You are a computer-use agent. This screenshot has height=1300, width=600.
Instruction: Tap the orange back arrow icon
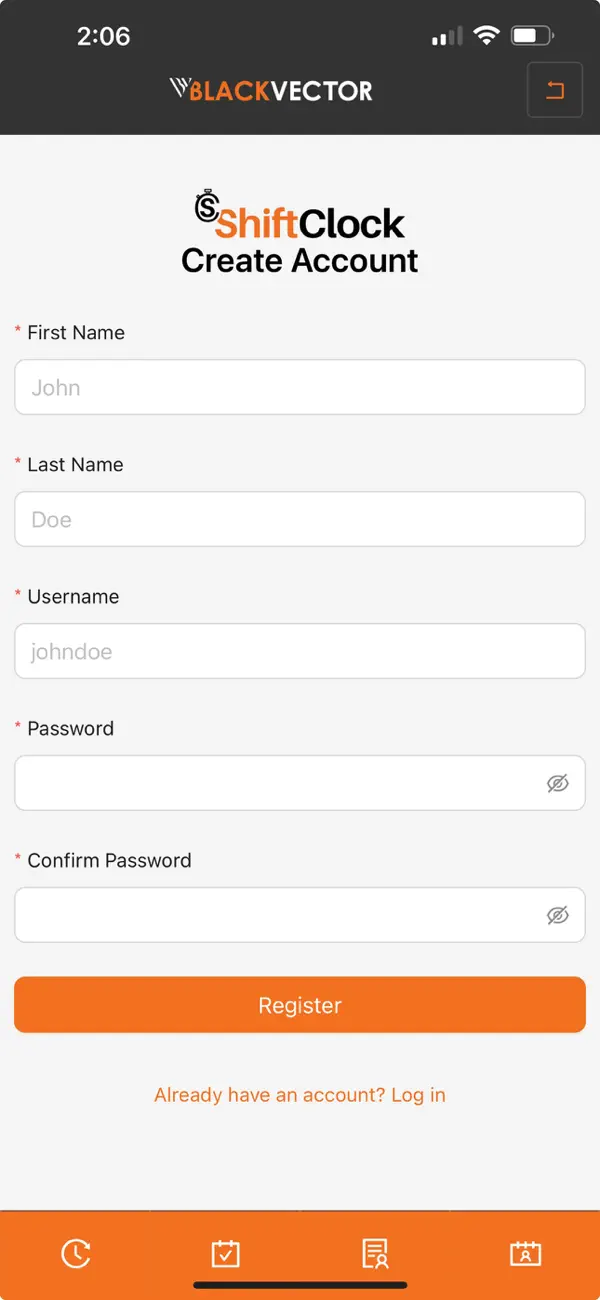click(x=554, y=90)
